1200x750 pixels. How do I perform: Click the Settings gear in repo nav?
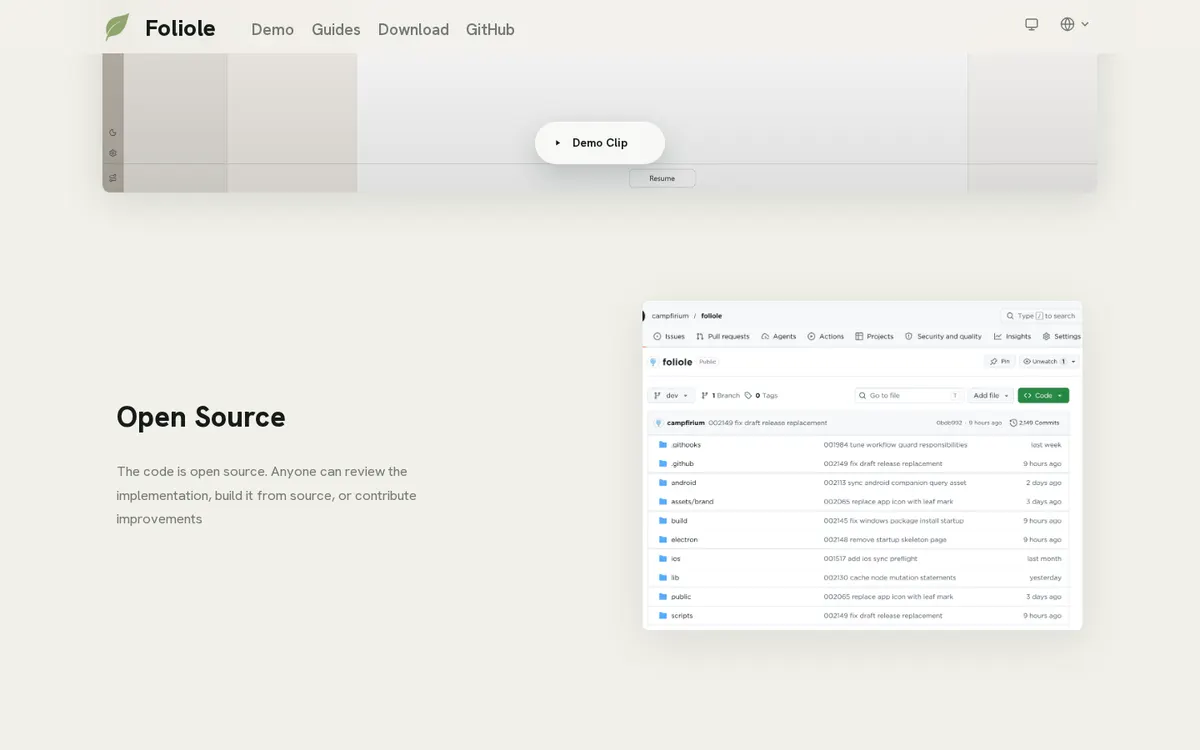tap(1046, 337)
